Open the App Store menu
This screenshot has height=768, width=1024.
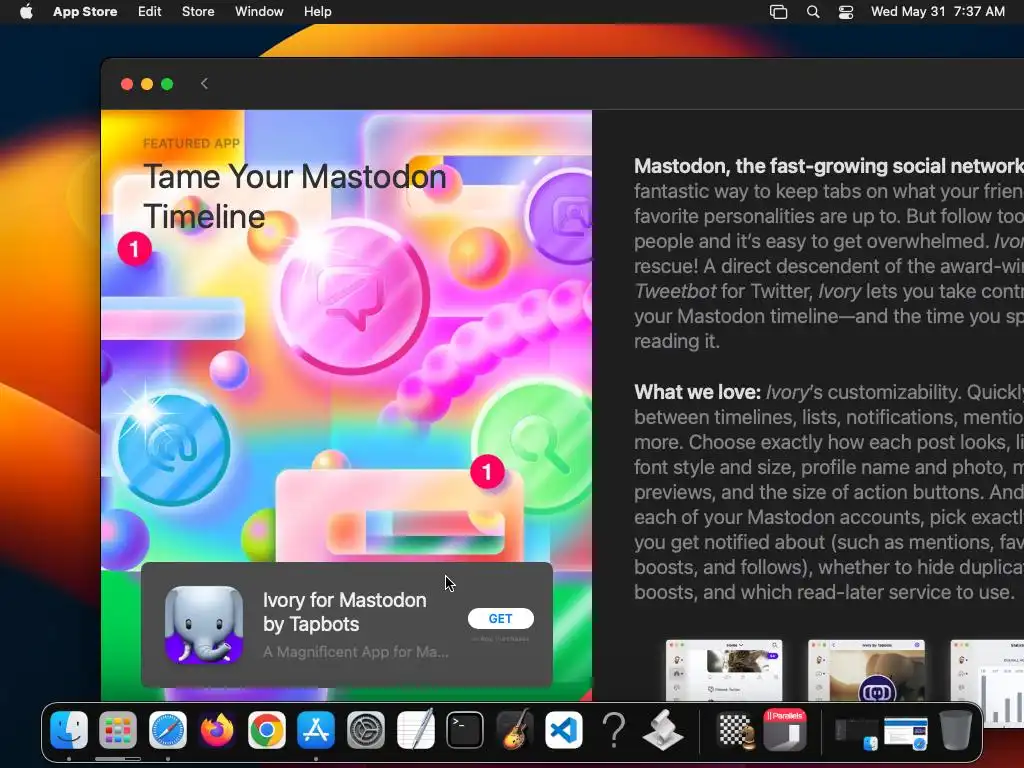click(x=85, y=12)
